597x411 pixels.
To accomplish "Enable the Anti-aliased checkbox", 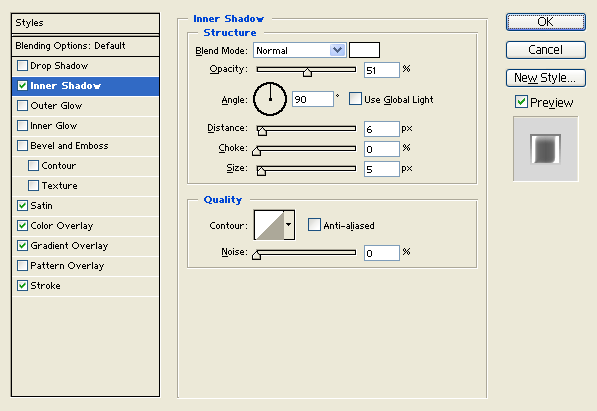I will click(314, 225).
